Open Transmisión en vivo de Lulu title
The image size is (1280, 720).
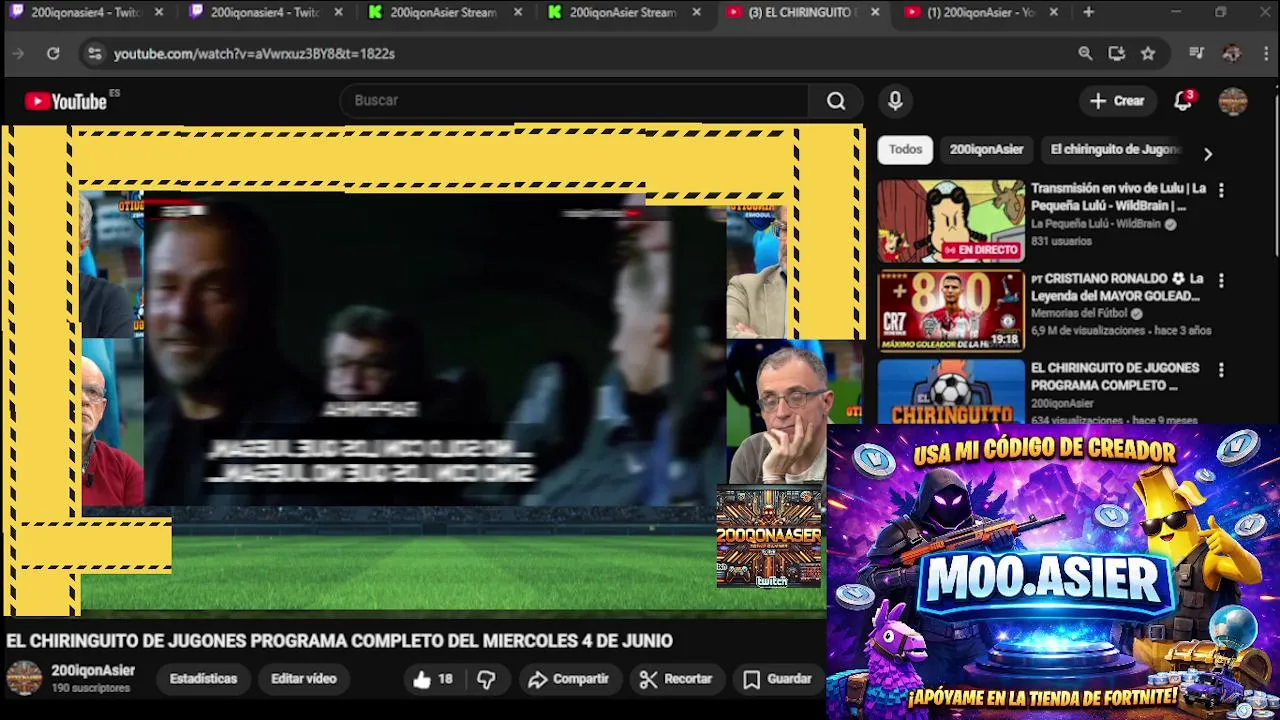[1118, 197]
